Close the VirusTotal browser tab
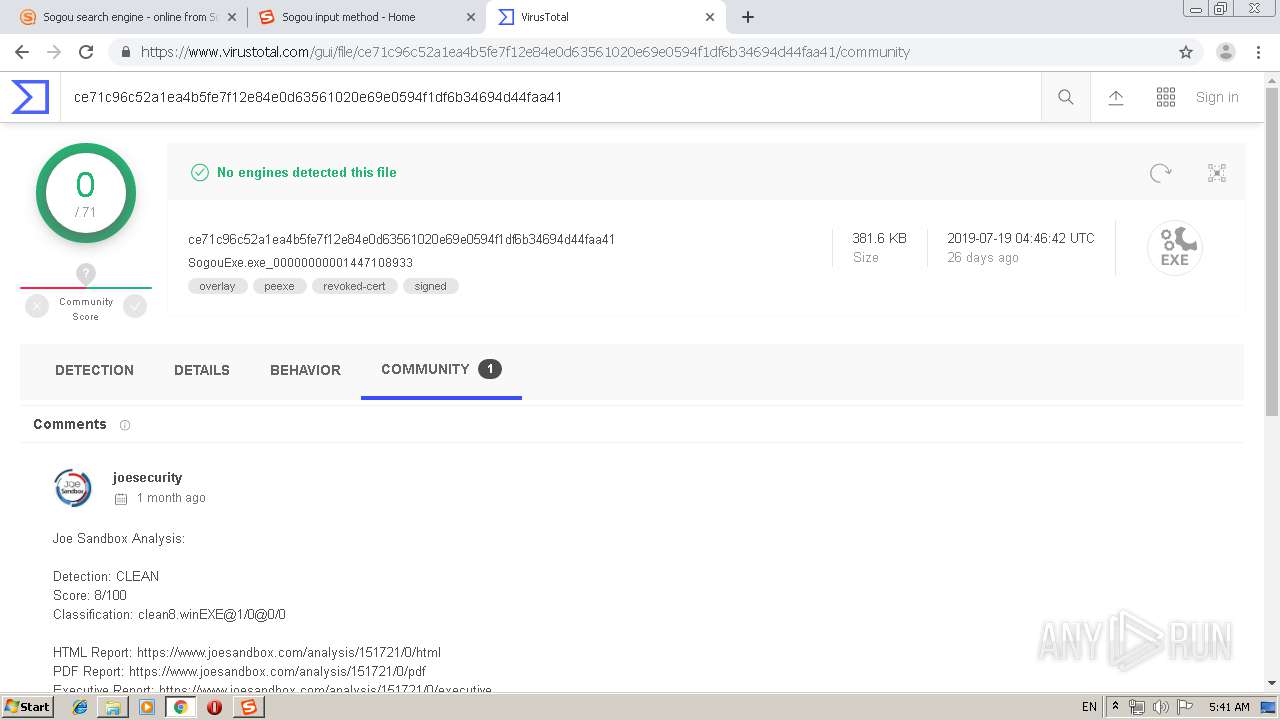This screenshot has height=720, width=1280. 710,17
